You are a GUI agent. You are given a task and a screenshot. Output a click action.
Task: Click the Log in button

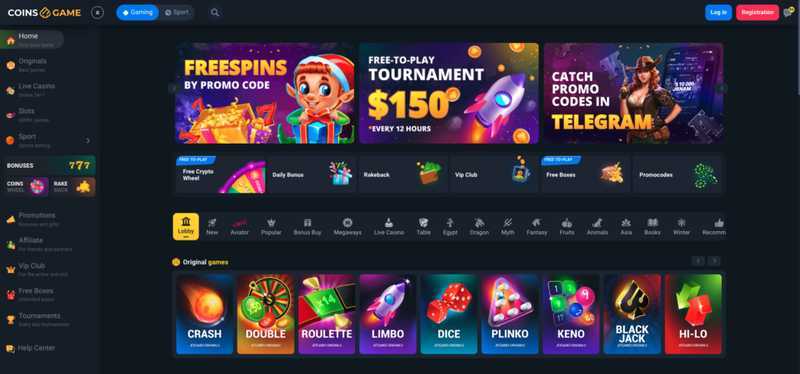point(718,13)
